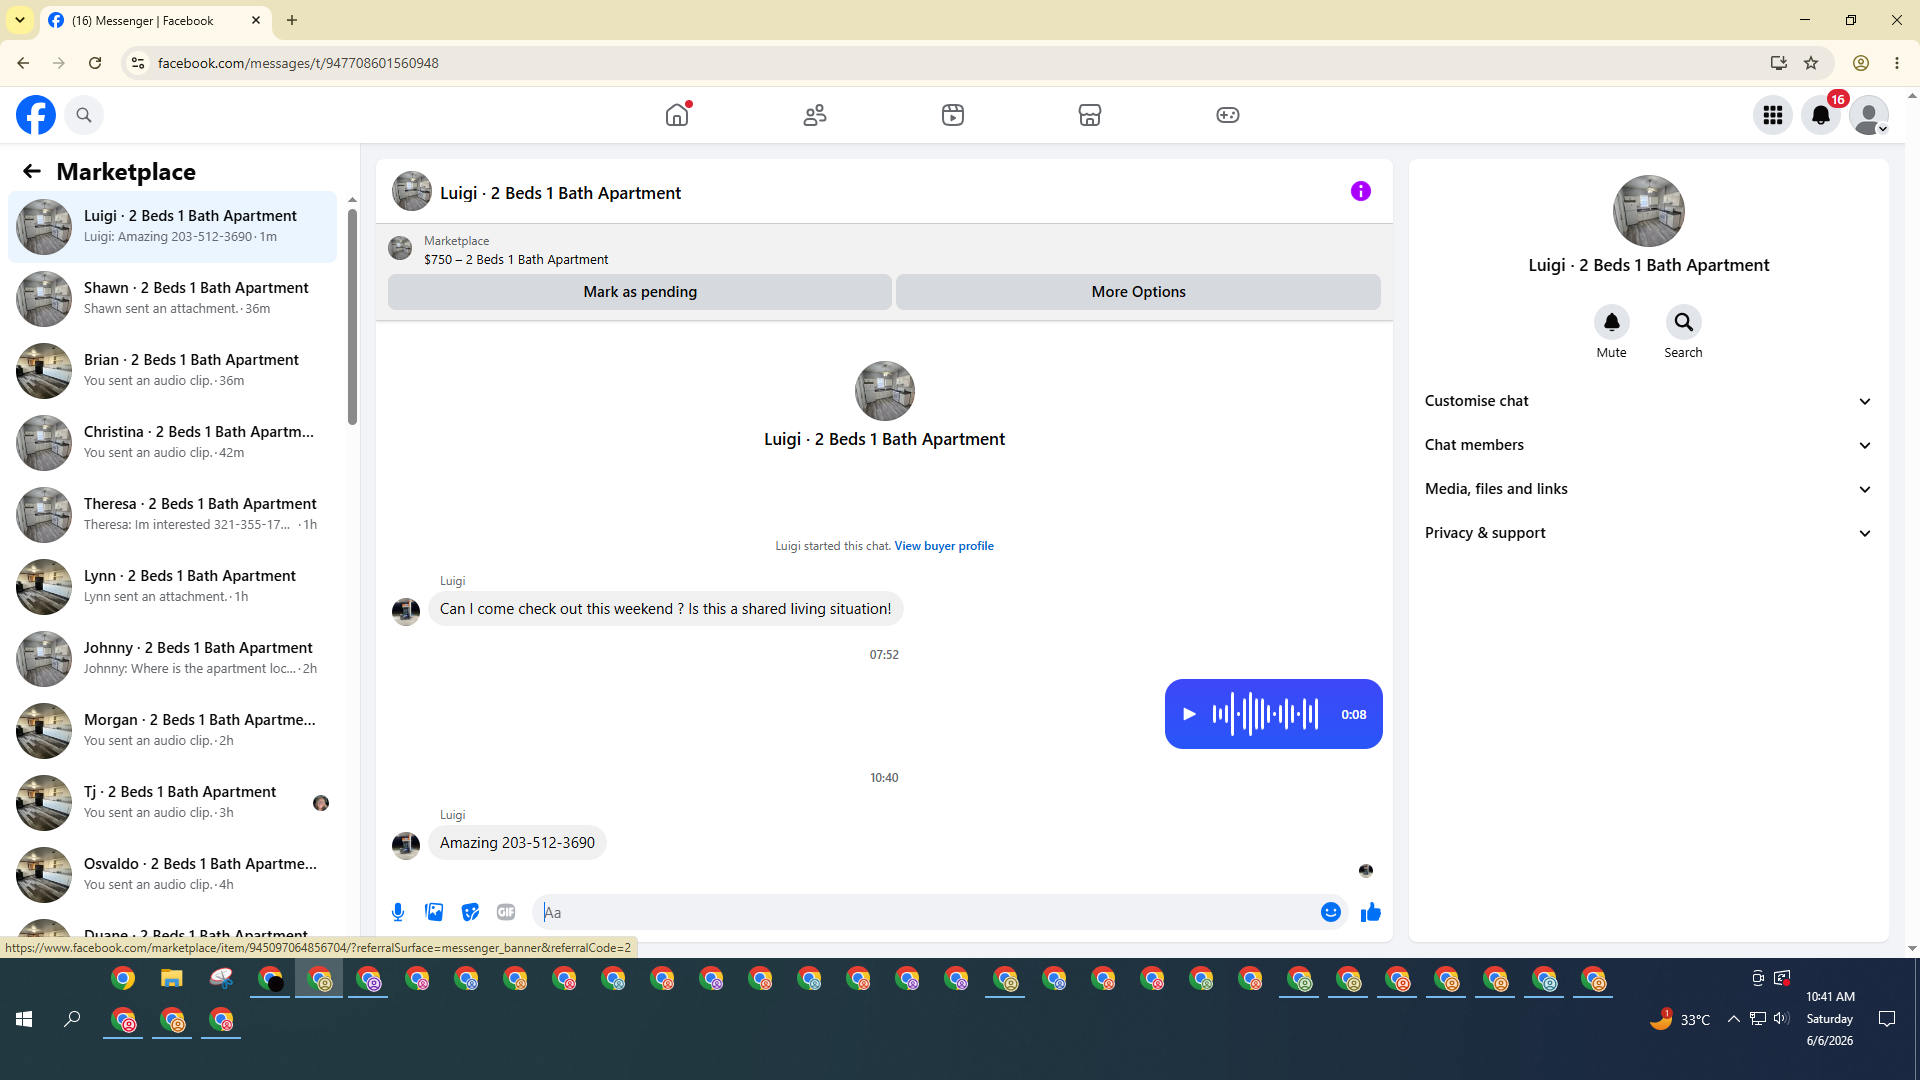Image resolution: width=1920 pixels, height=1080 pixels.
Task: Click the browser address bar URL
Action: [298, 63]
